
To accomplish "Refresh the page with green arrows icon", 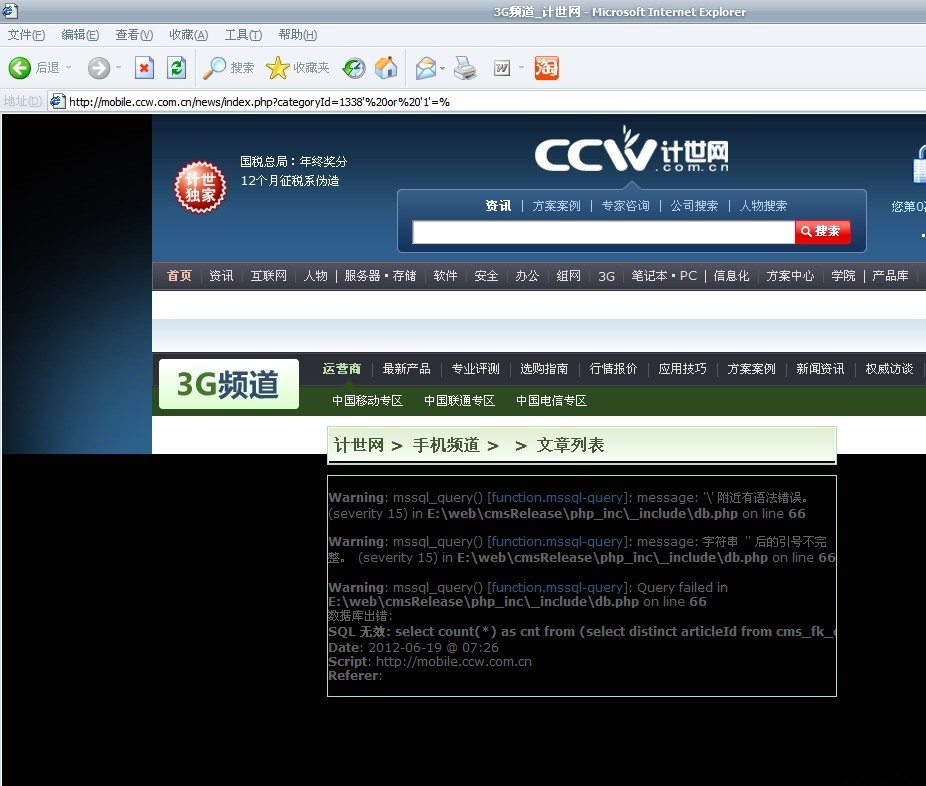I will (x=176, y=68).
